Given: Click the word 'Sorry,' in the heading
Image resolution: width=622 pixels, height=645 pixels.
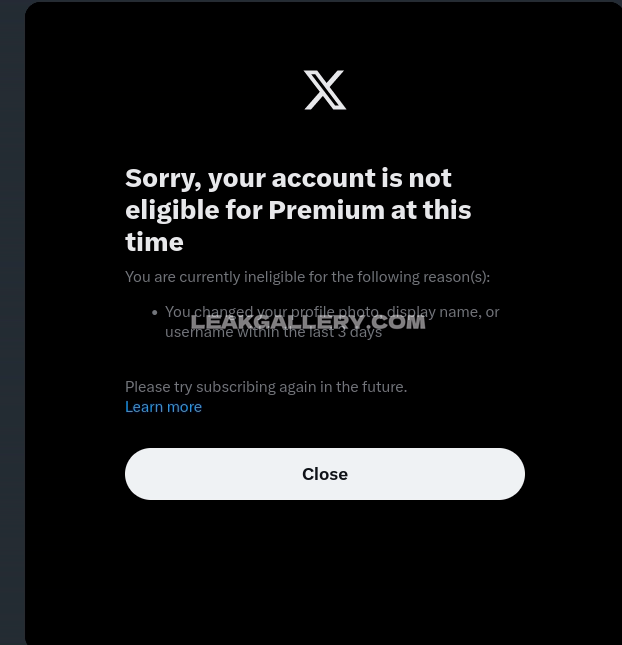Looking at the screenshot, I should (163, 179).
